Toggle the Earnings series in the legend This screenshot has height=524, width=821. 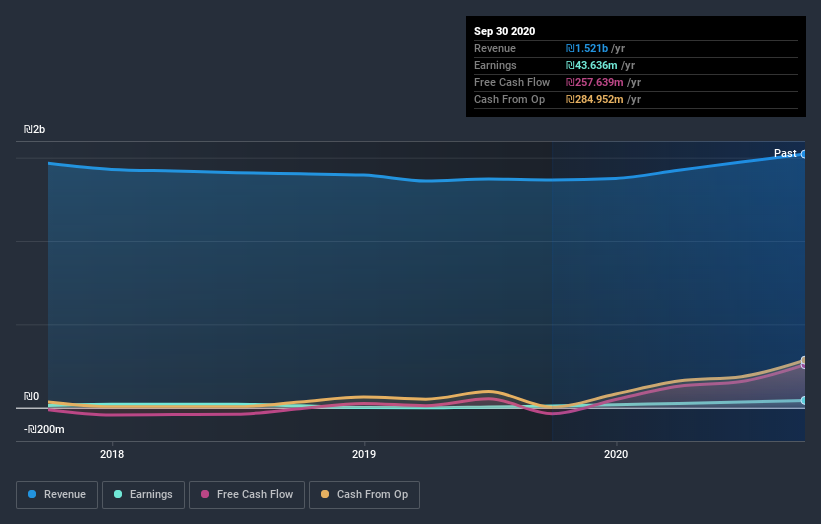pos(143,495)
